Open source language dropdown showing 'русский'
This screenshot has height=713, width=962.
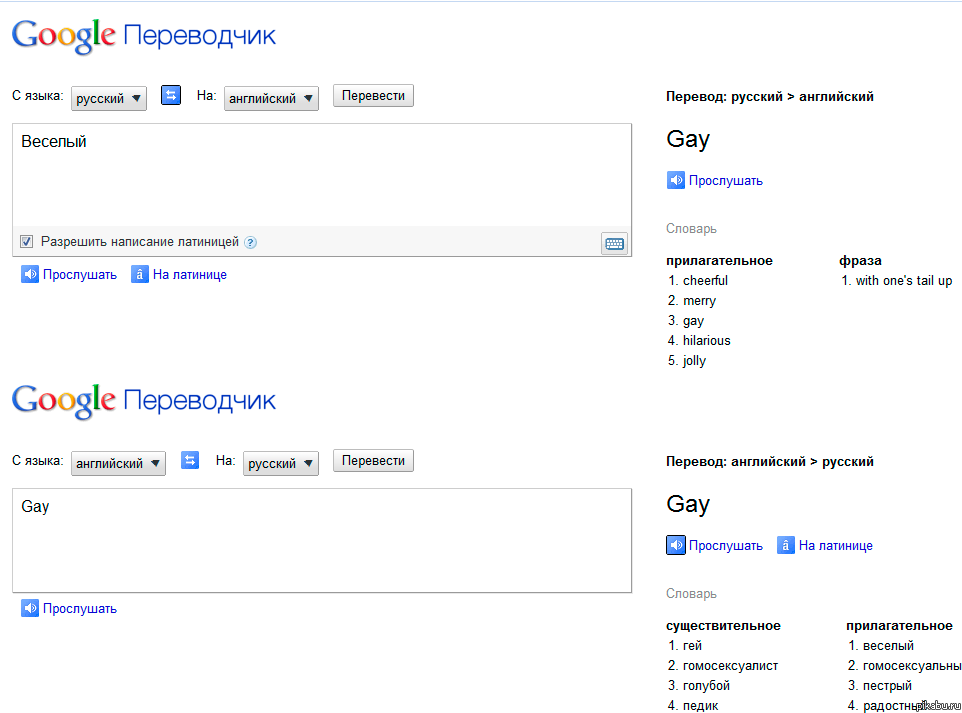point(109,98)
